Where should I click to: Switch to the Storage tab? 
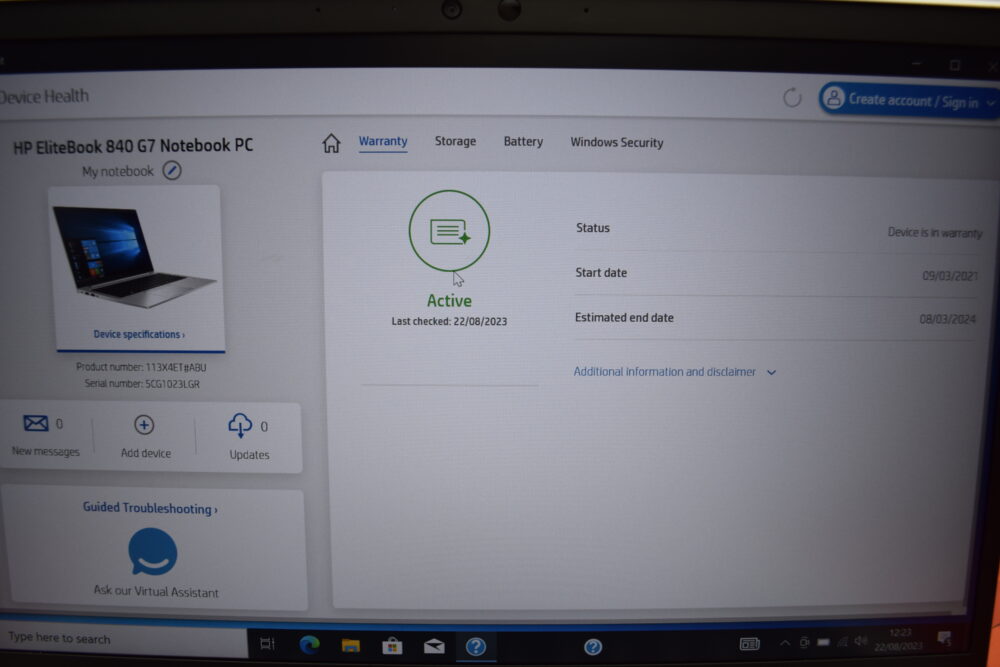(455, 141)
